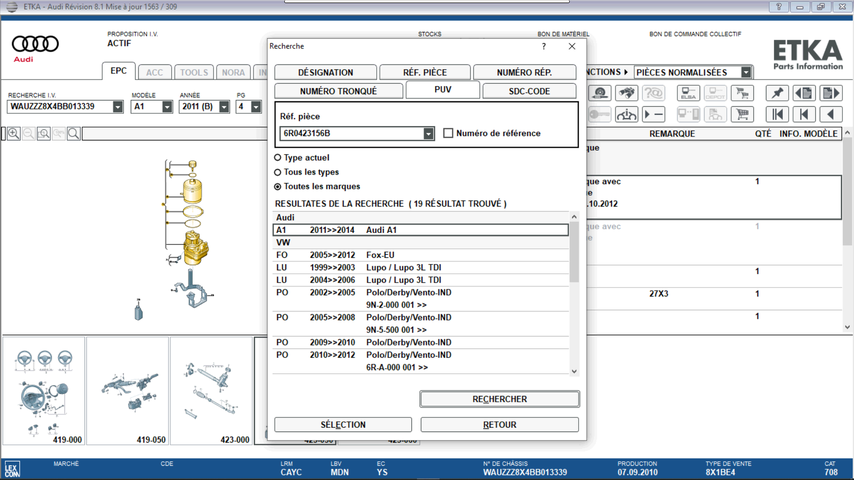Click the single-bar skip back icon

pyautogui.click(x=804, y=114)
